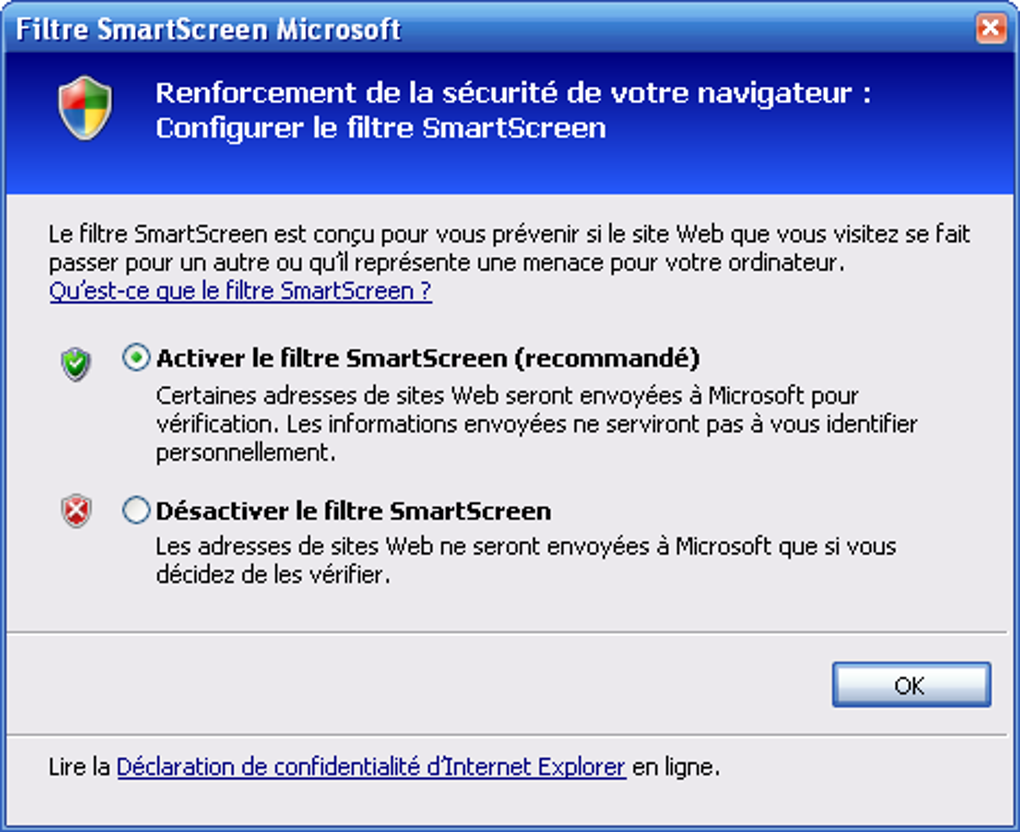1020x832 pixels.
Task: Select the Activer le filtre SmartScreen radio button
Action: click(x=136, y=358)
